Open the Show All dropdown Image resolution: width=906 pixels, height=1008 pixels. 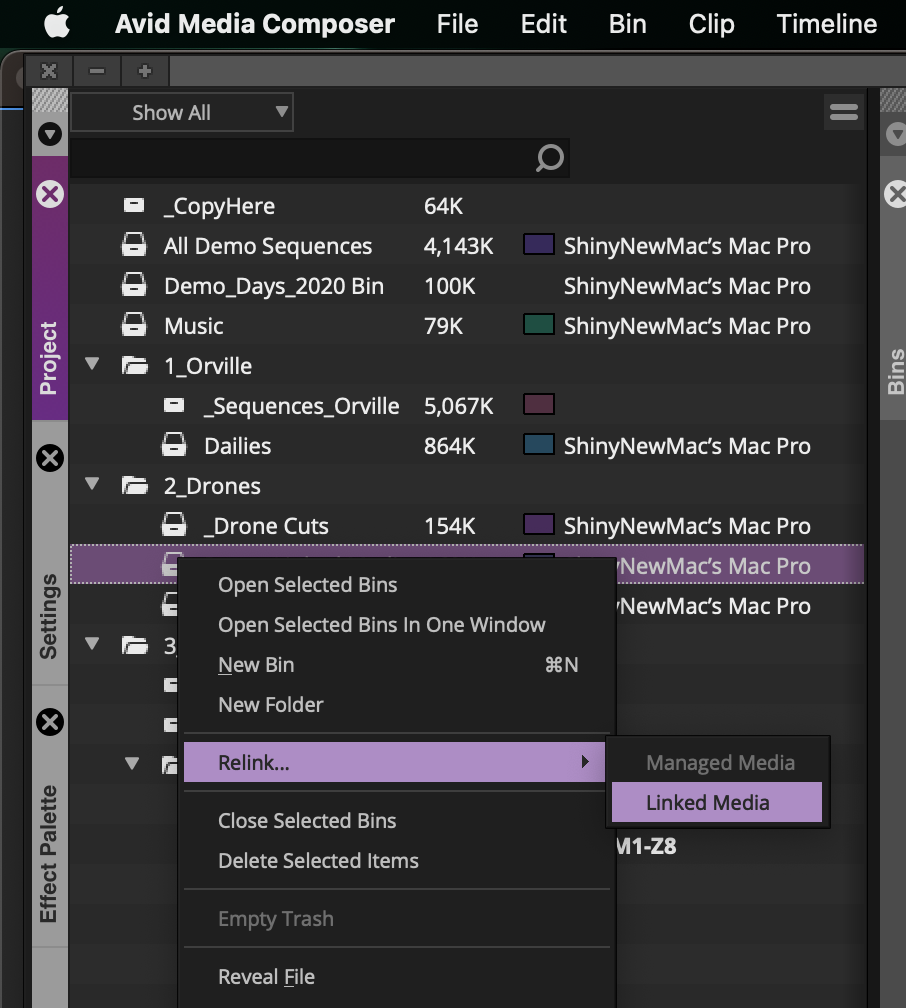click(181, 112)
